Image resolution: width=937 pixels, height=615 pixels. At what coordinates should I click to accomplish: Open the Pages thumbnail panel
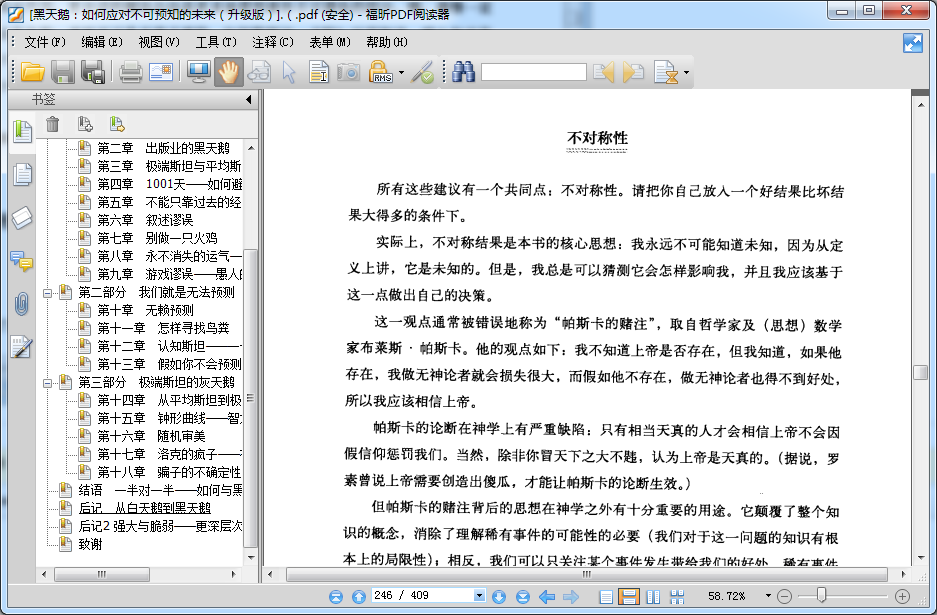[x=22, y=175]
